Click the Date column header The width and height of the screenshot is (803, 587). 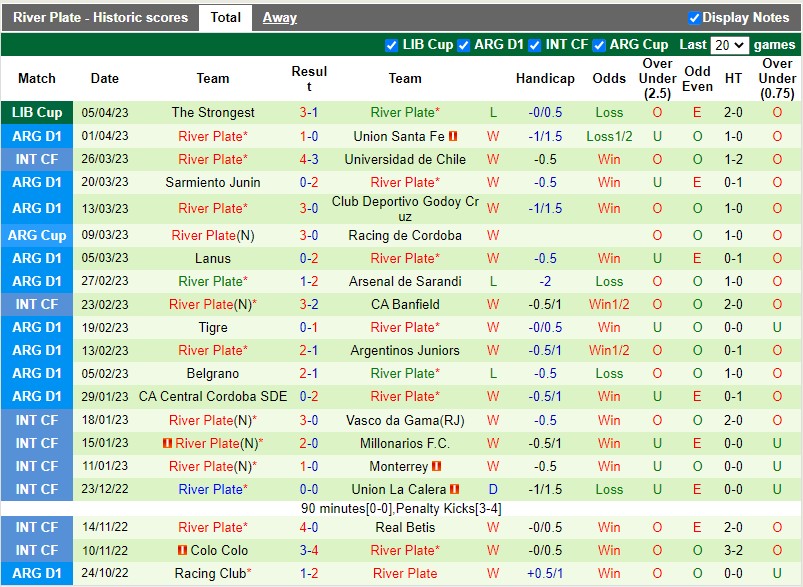[x=104, y=78]
